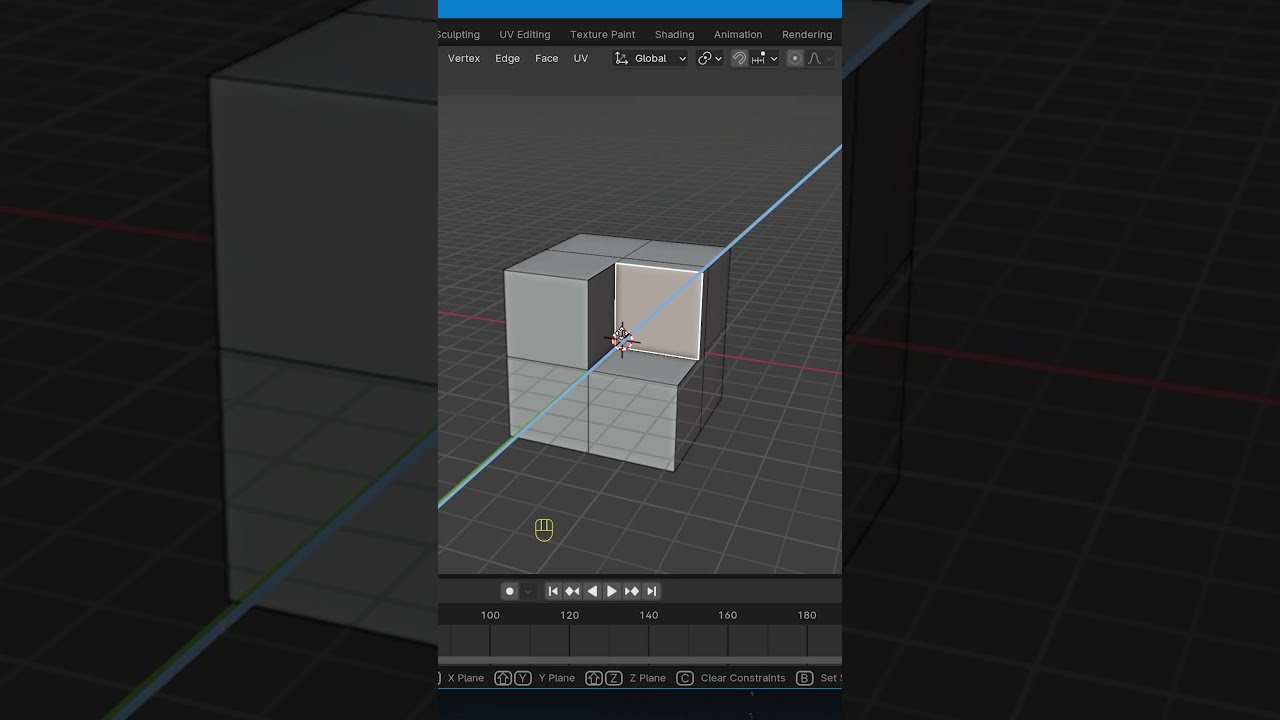Open the Vertex menu
The image size is (1280, 720).
click(464, 58)
